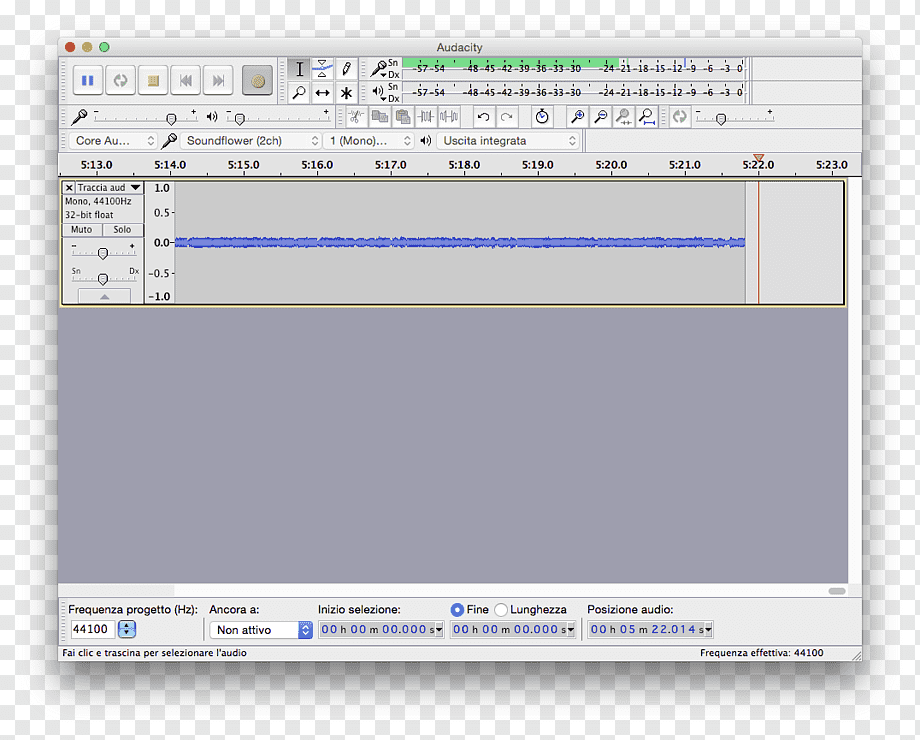Fit entire project in window

point(647,117)
